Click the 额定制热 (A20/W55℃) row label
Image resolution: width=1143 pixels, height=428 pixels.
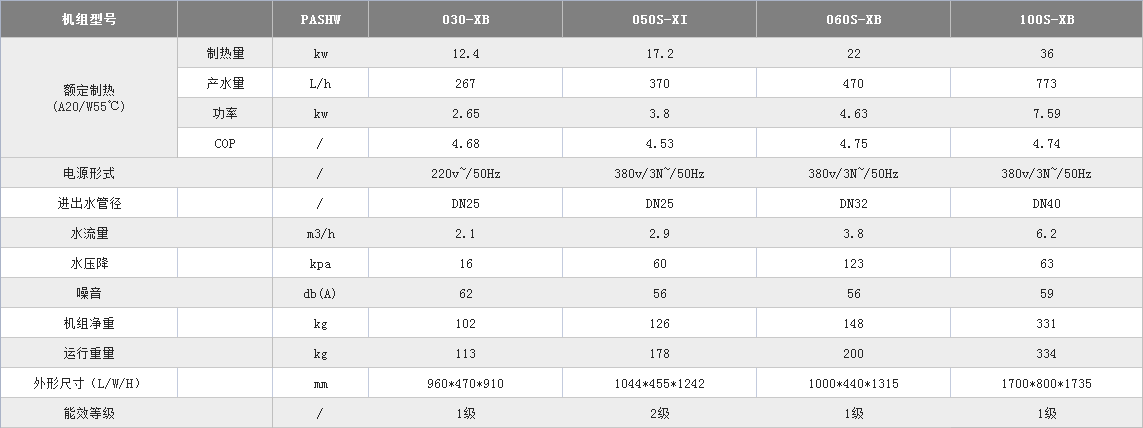coord(89,98)
